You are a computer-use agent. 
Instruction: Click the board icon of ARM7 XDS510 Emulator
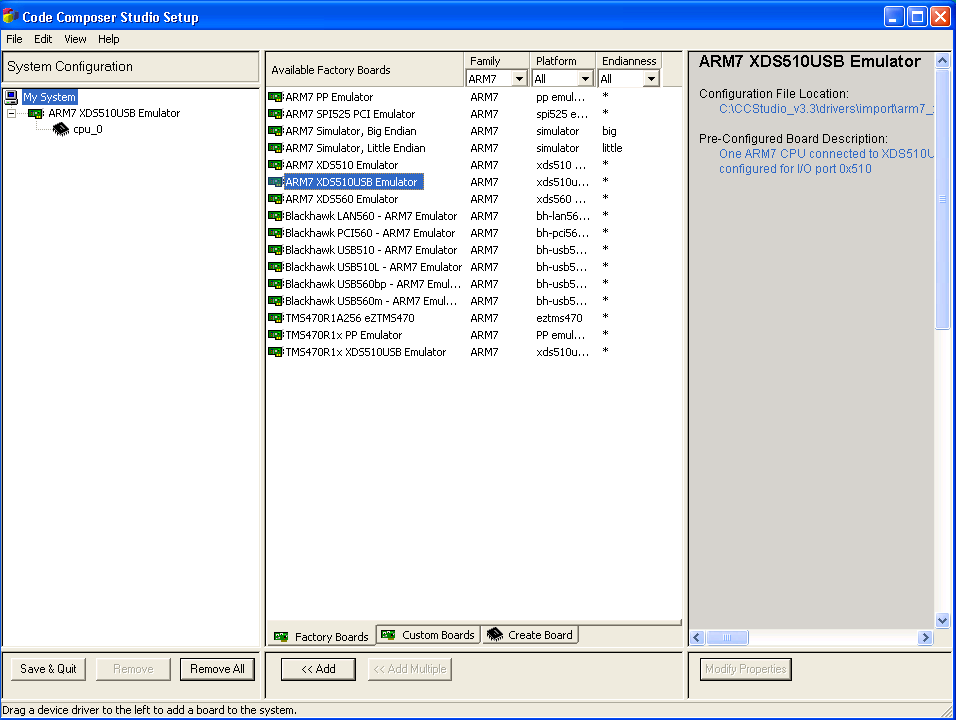click(276, 165)
